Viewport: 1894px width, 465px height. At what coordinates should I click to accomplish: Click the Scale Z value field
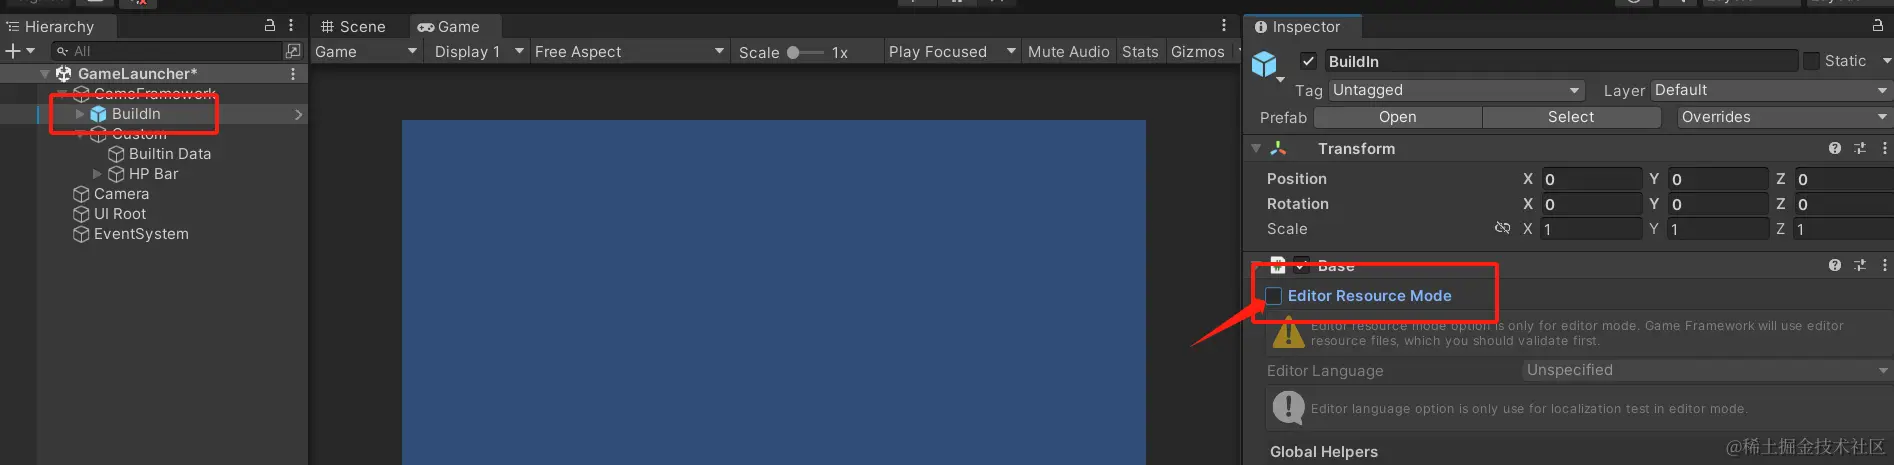(1844, 229)
